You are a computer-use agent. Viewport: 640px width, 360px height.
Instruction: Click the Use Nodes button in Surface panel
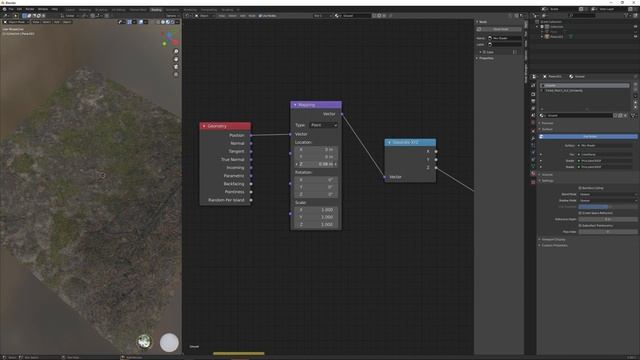[x=589, y=136]
